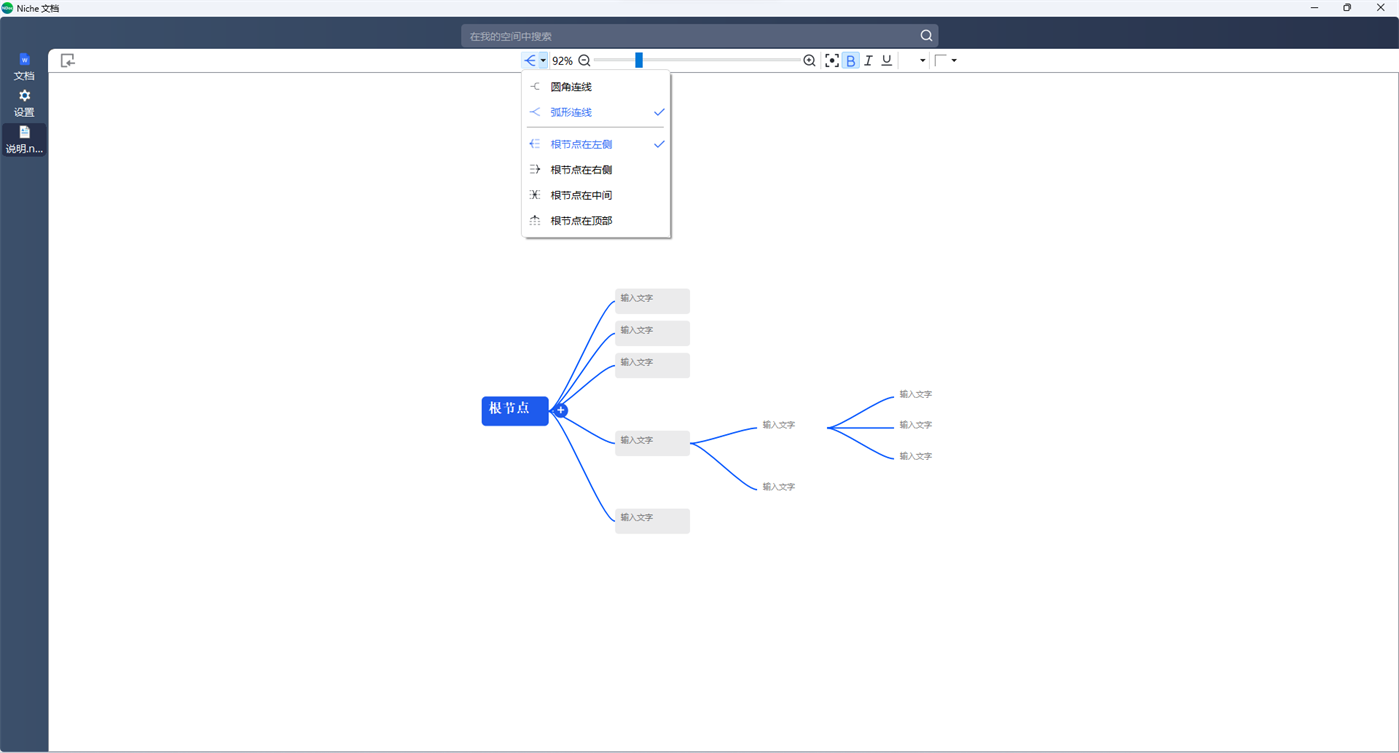Select 根节点在顶部 layout option

click(x=580, y=220)
